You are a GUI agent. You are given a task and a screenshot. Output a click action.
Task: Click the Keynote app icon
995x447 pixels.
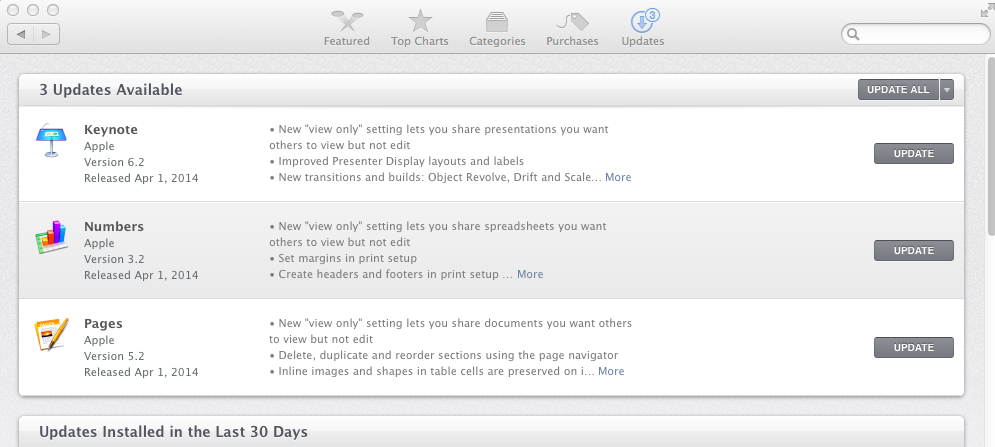point(51,142)
